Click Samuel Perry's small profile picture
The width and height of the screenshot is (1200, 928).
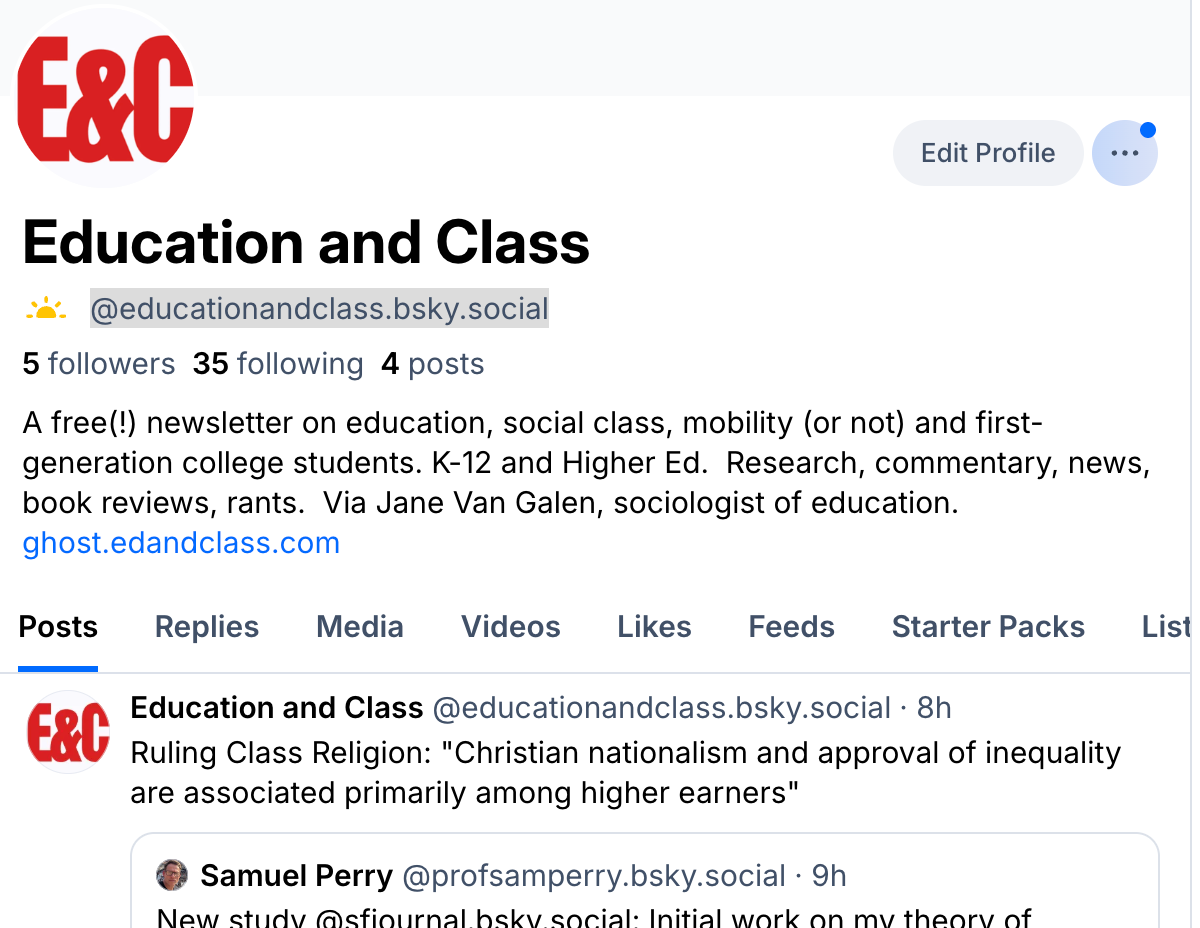[173, 876]
